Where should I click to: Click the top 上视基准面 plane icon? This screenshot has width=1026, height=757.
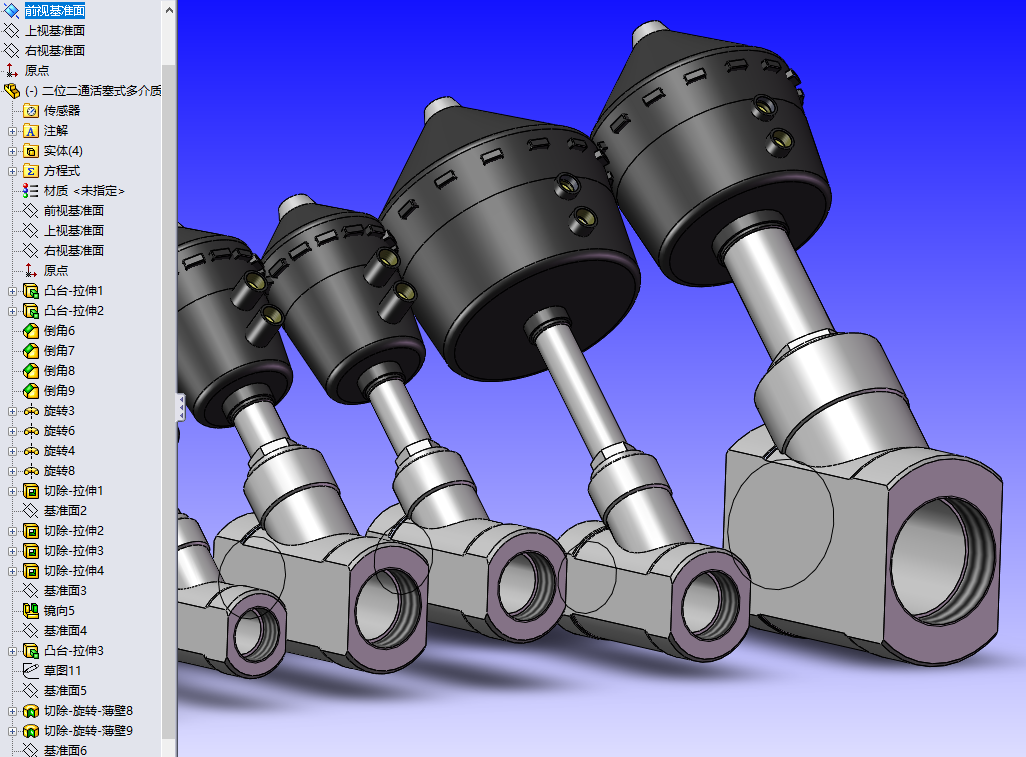click(12, 31)
